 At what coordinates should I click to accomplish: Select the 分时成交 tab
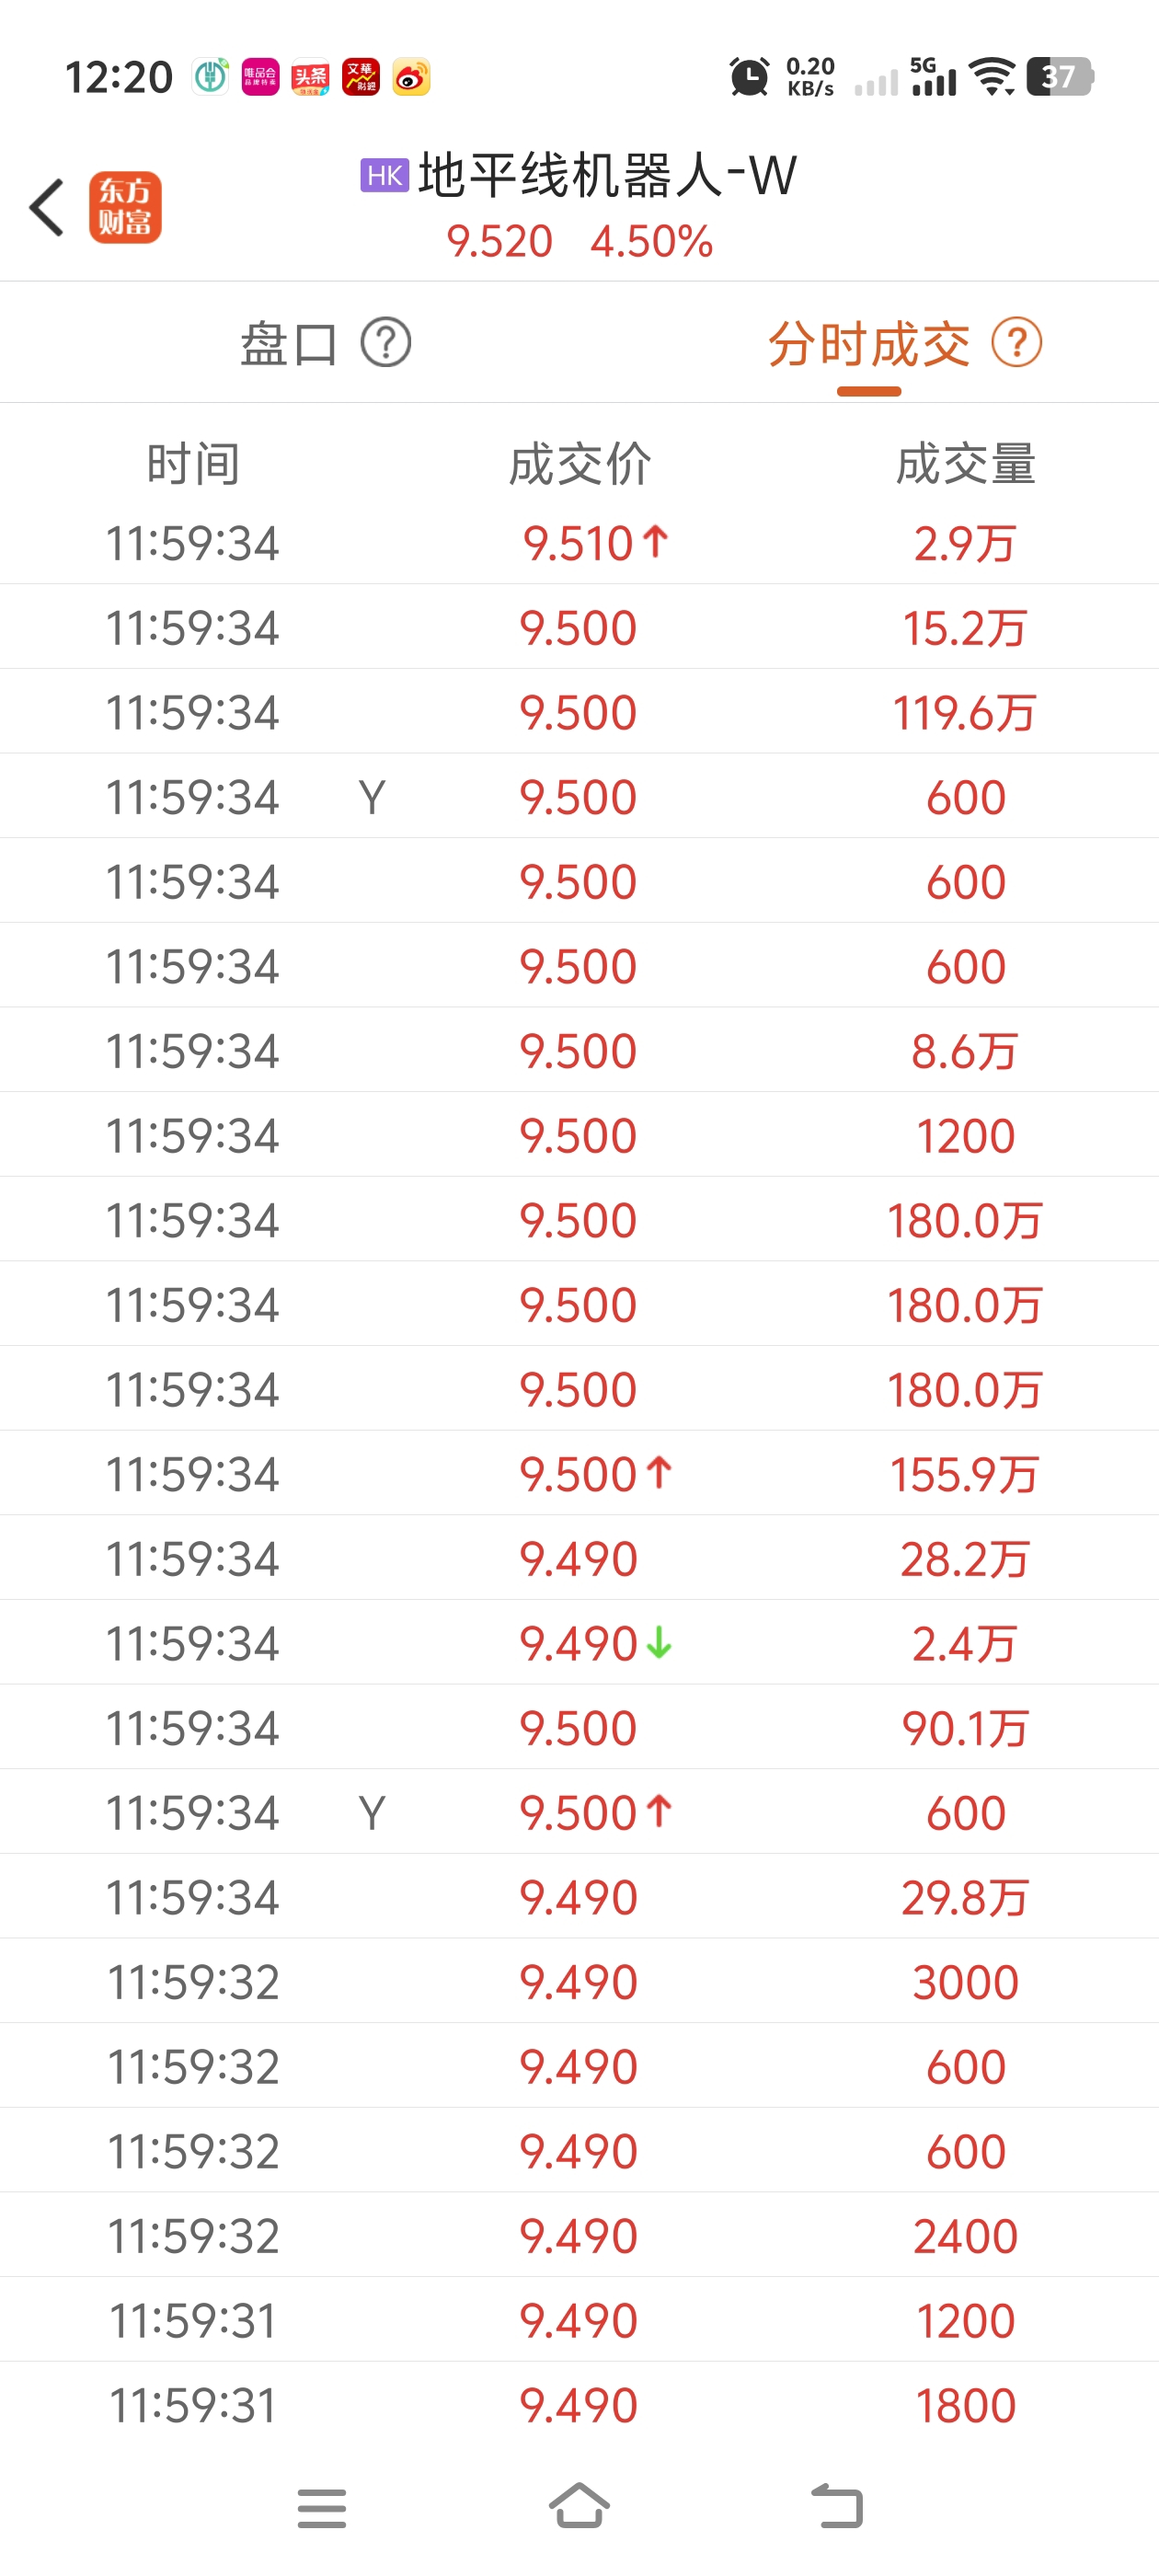click(869, 345)
